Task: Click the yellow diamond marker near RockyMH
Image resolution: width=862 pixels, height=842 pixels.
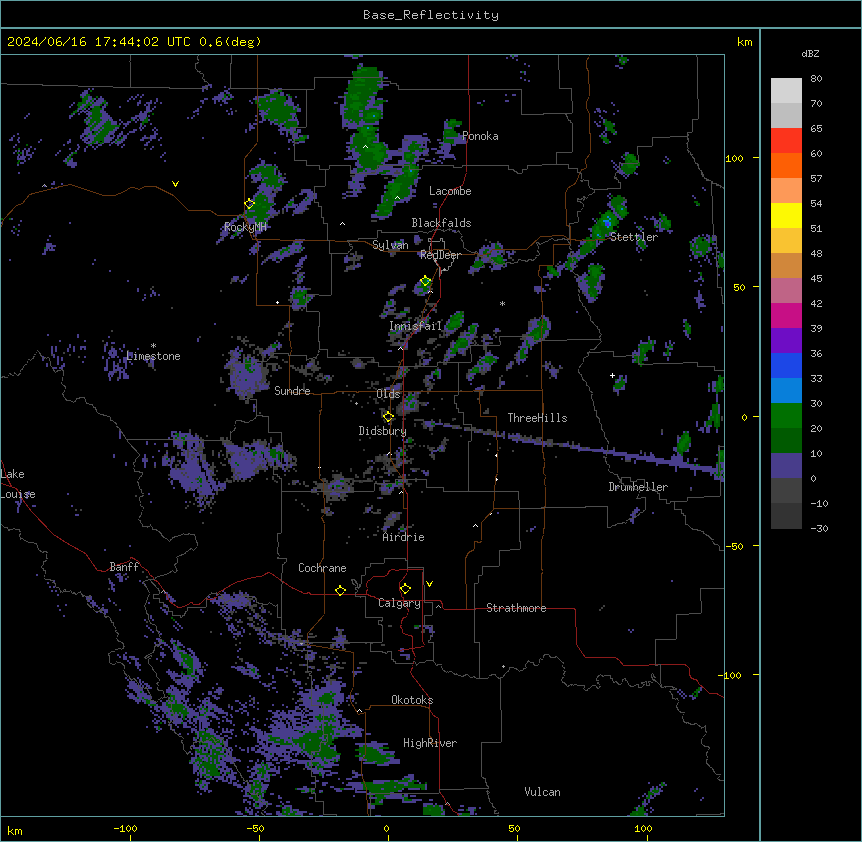Action: coord(250,204)
